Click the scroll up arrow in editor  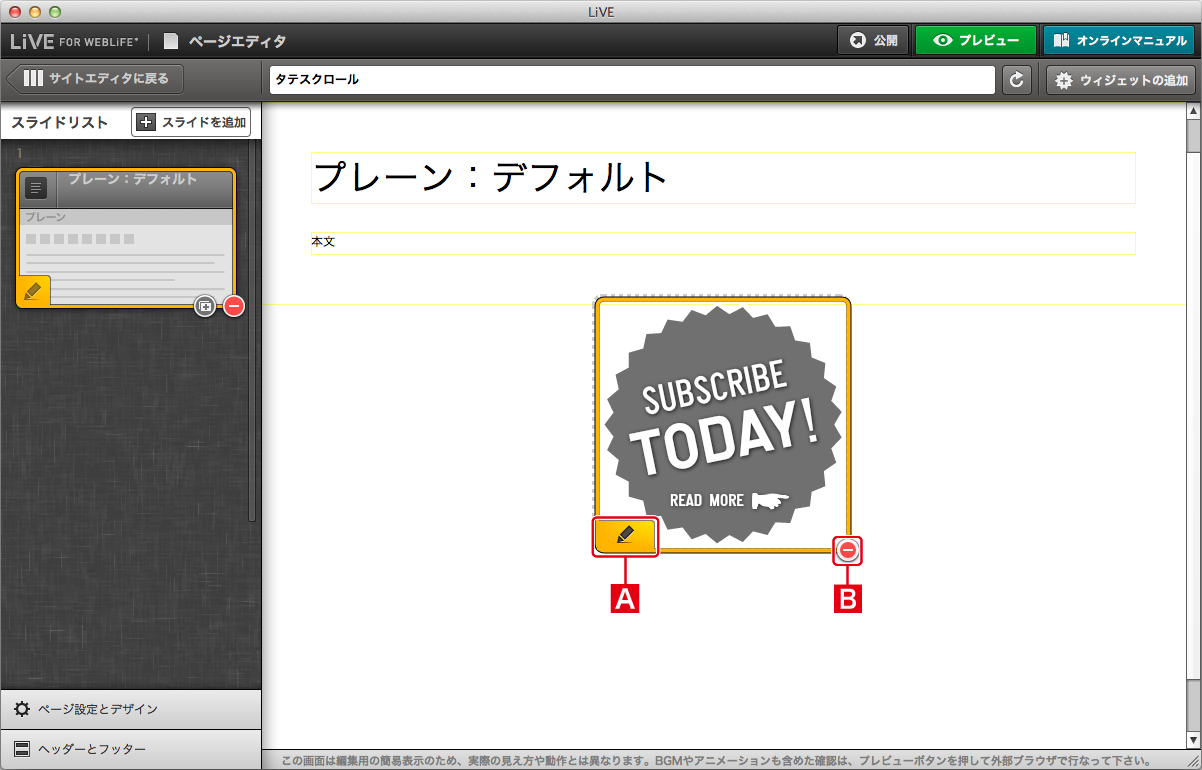(1193, 110)
